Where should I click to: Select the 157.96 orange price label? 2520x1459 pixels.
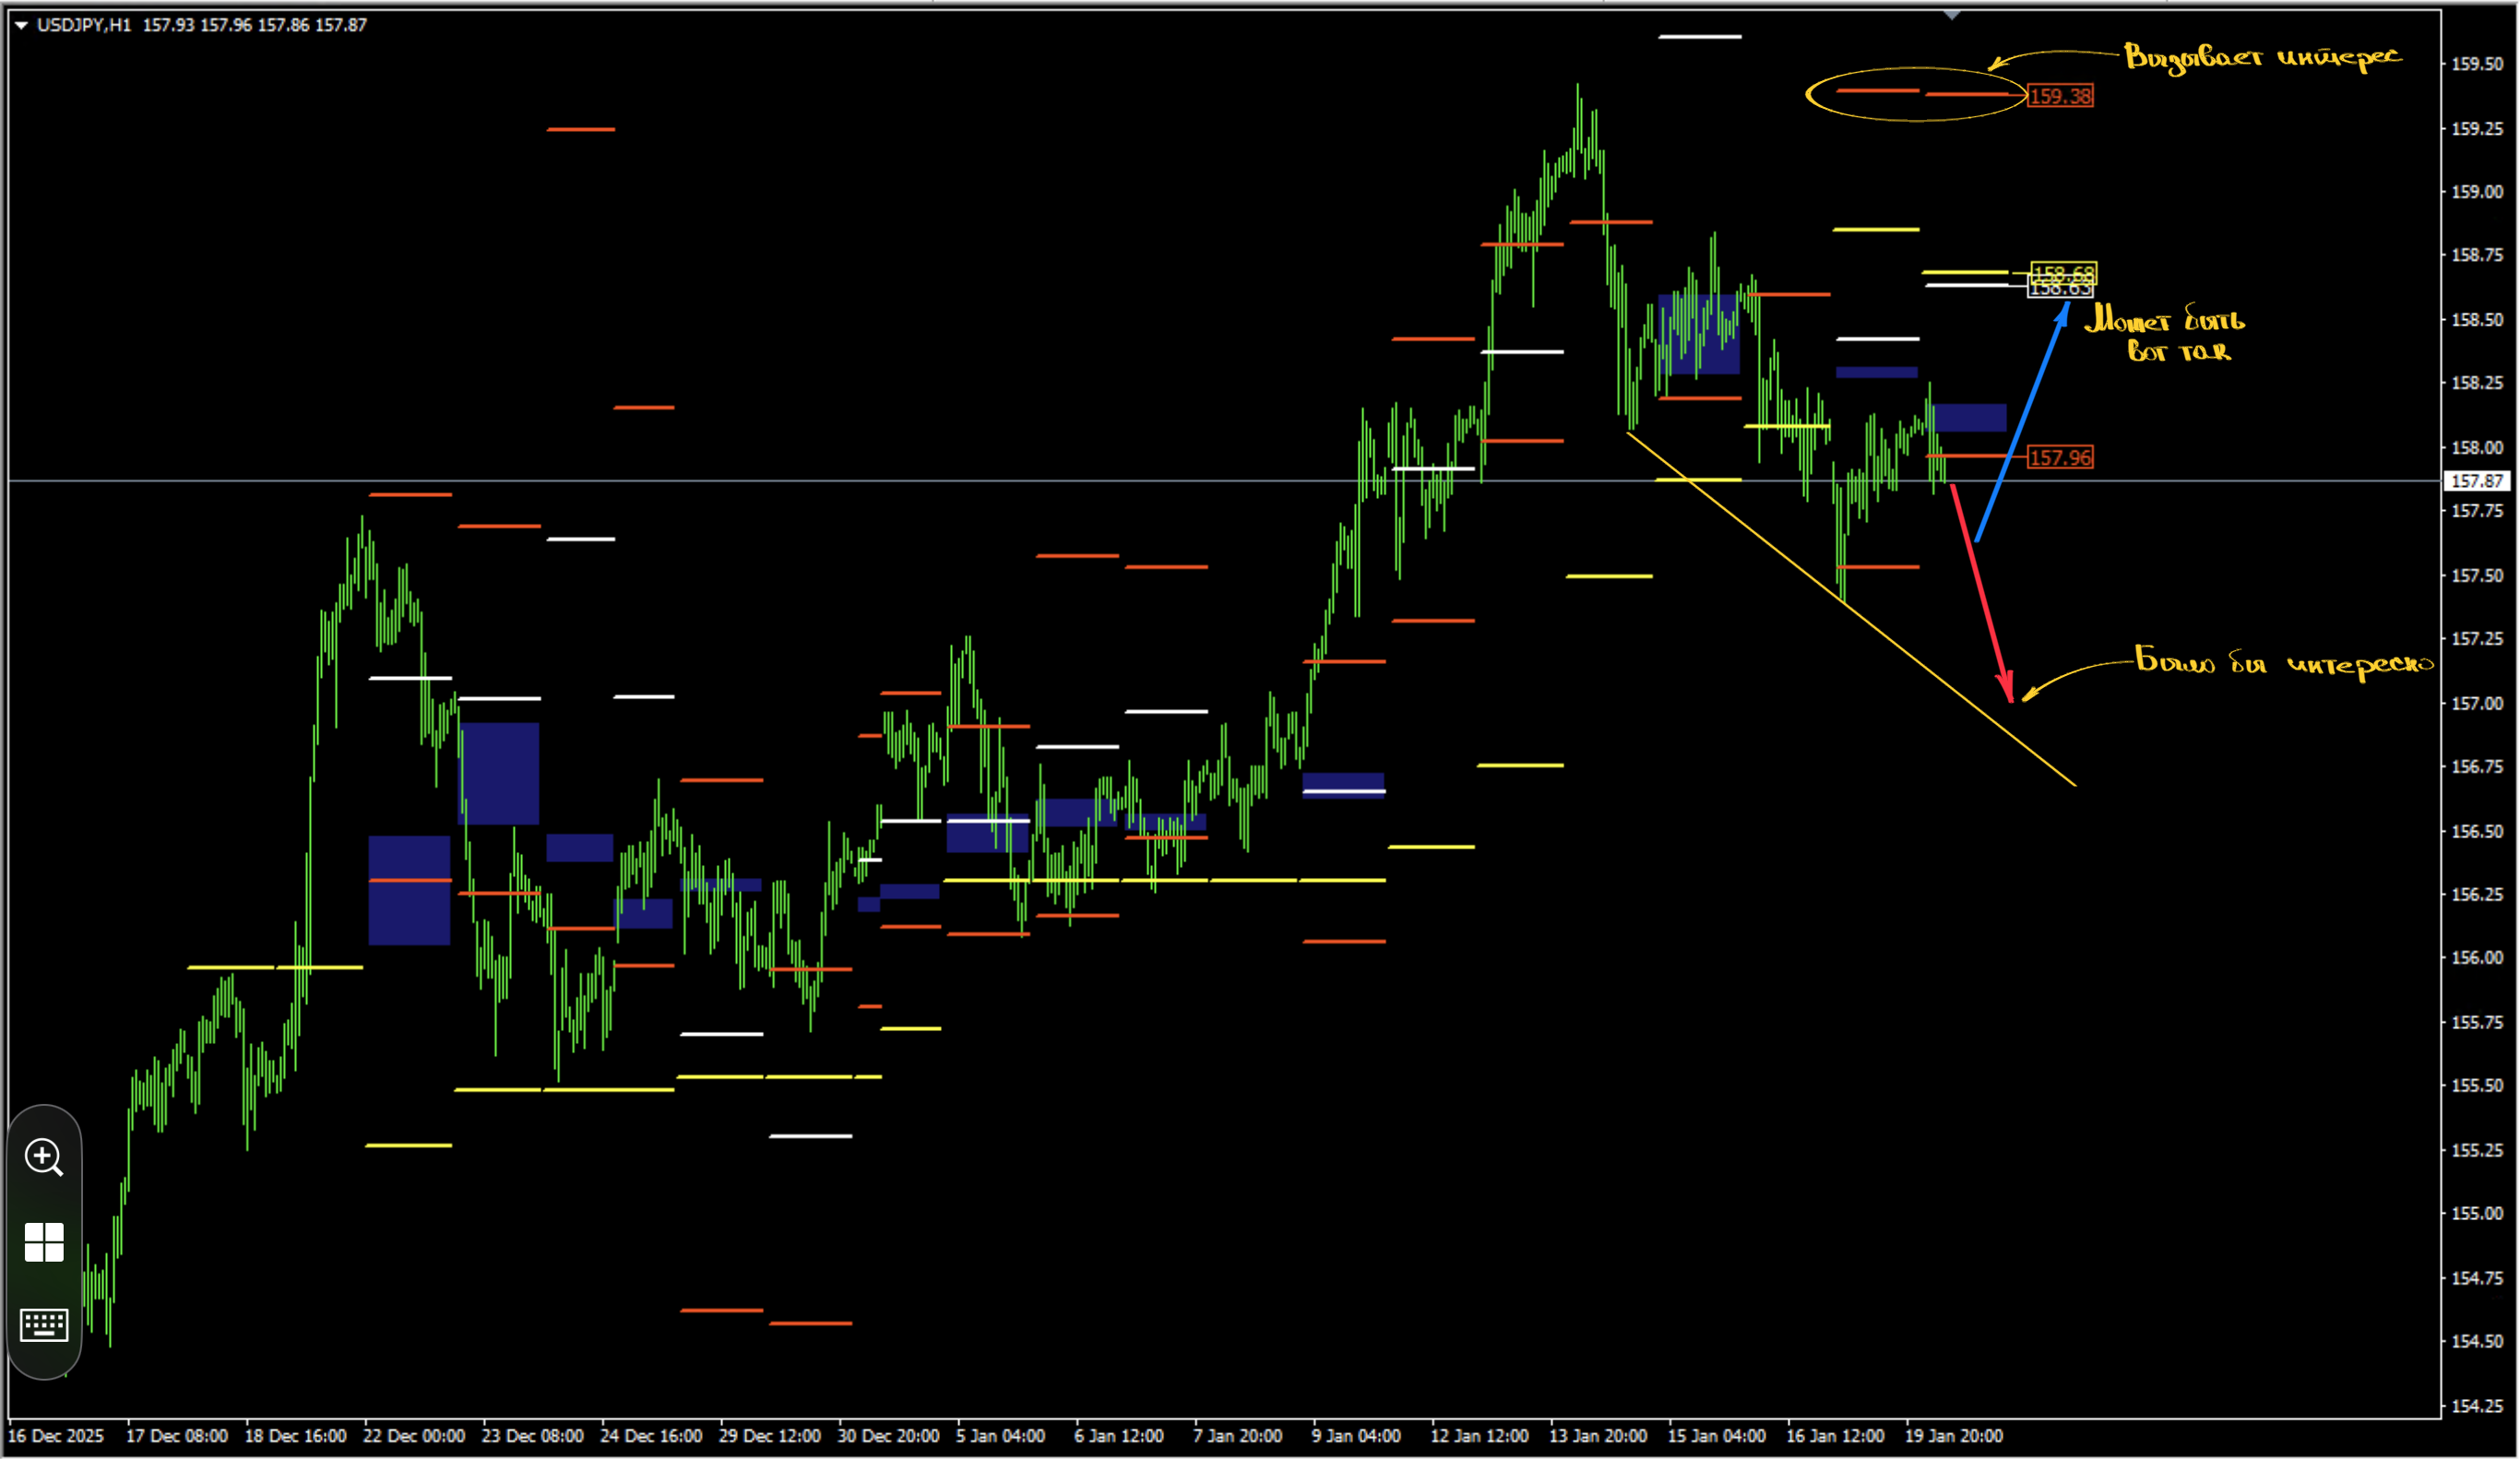[x=2060, y=458]
